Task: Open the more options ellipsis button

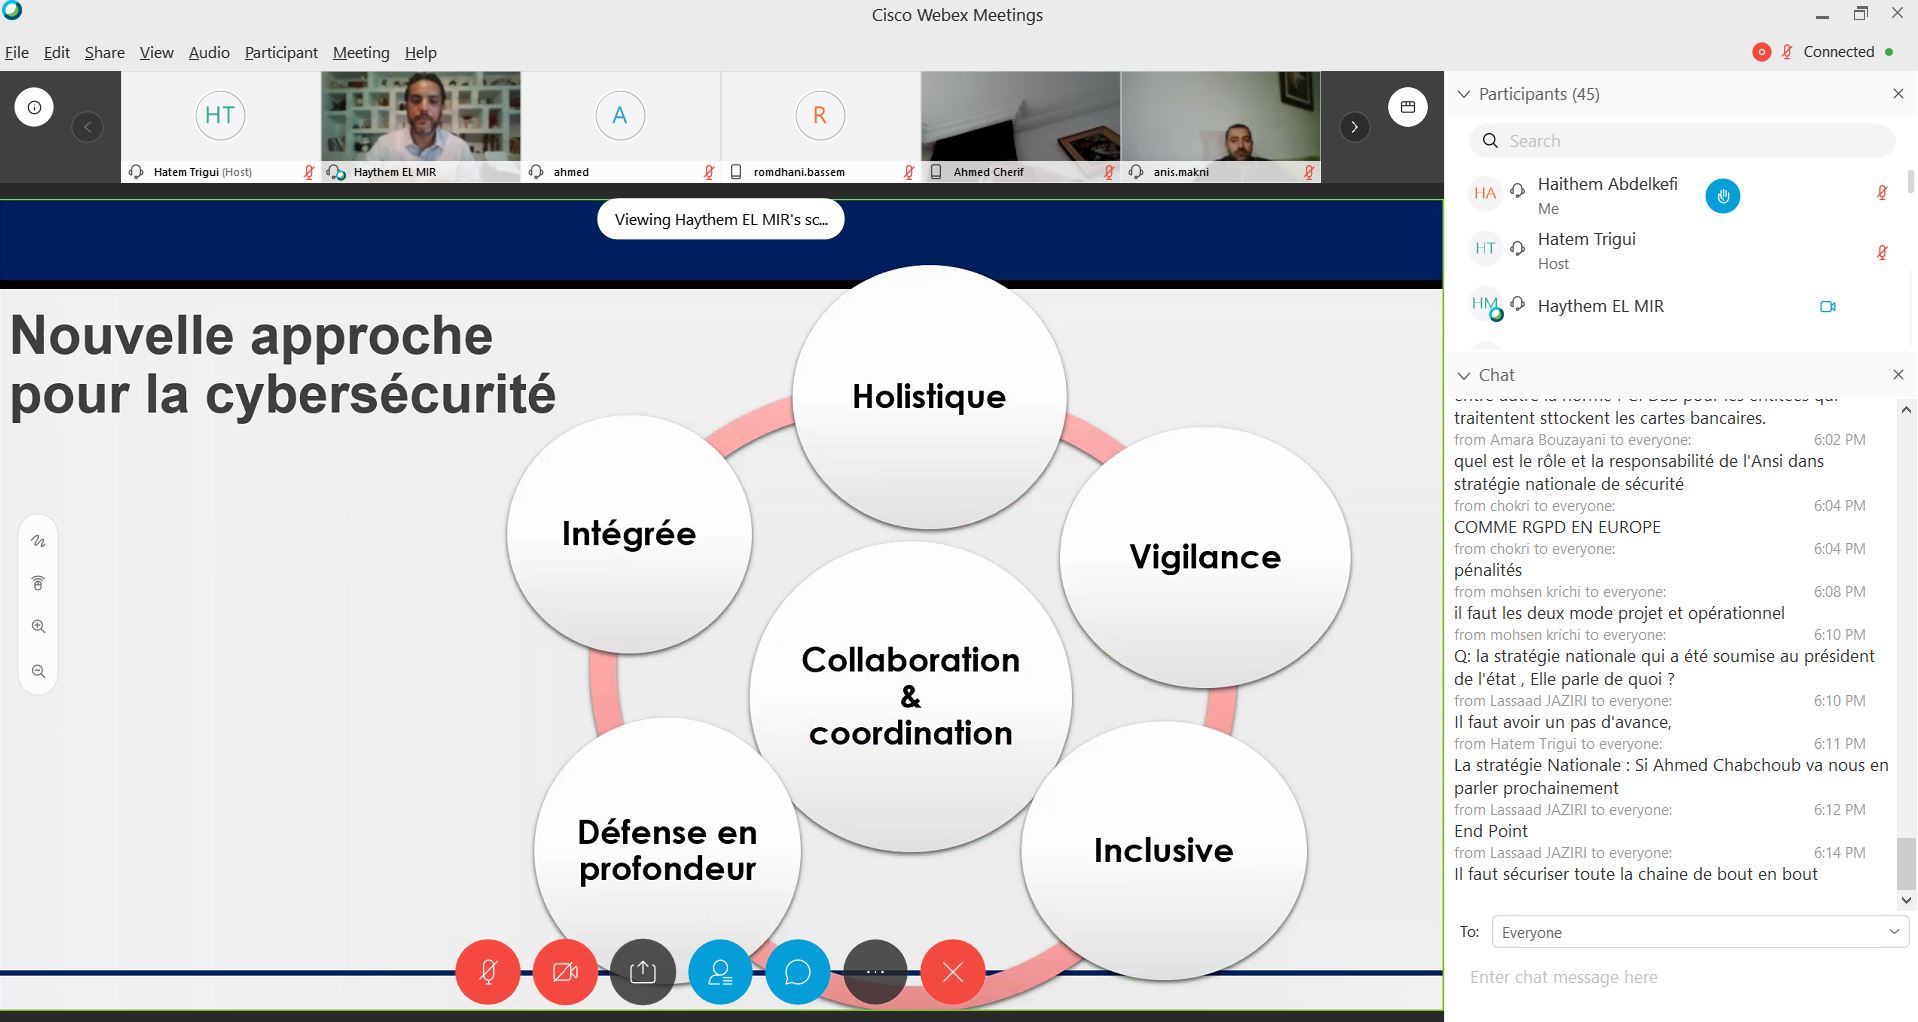Action: click(875, 971)
